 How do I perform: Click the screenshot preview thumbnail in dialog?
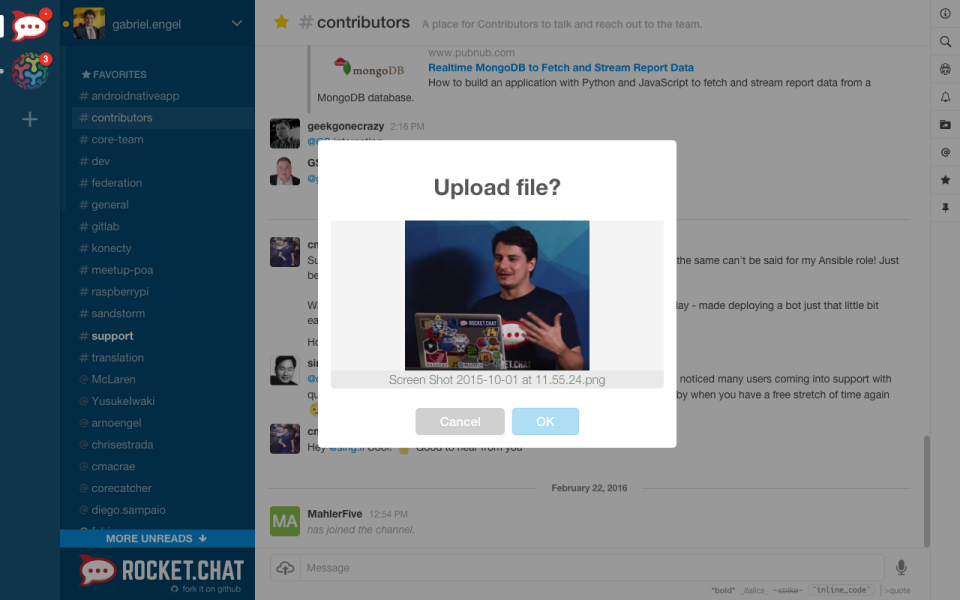click(x=497, y=295)
